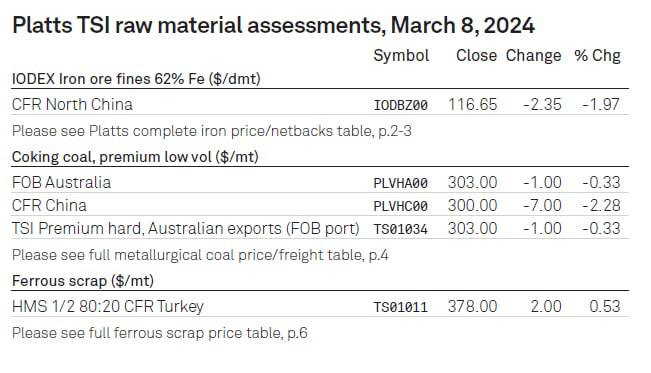The image size is (651, 373).
Task: Click the PLVHA00 symbol code
Action: click(401, 183)
